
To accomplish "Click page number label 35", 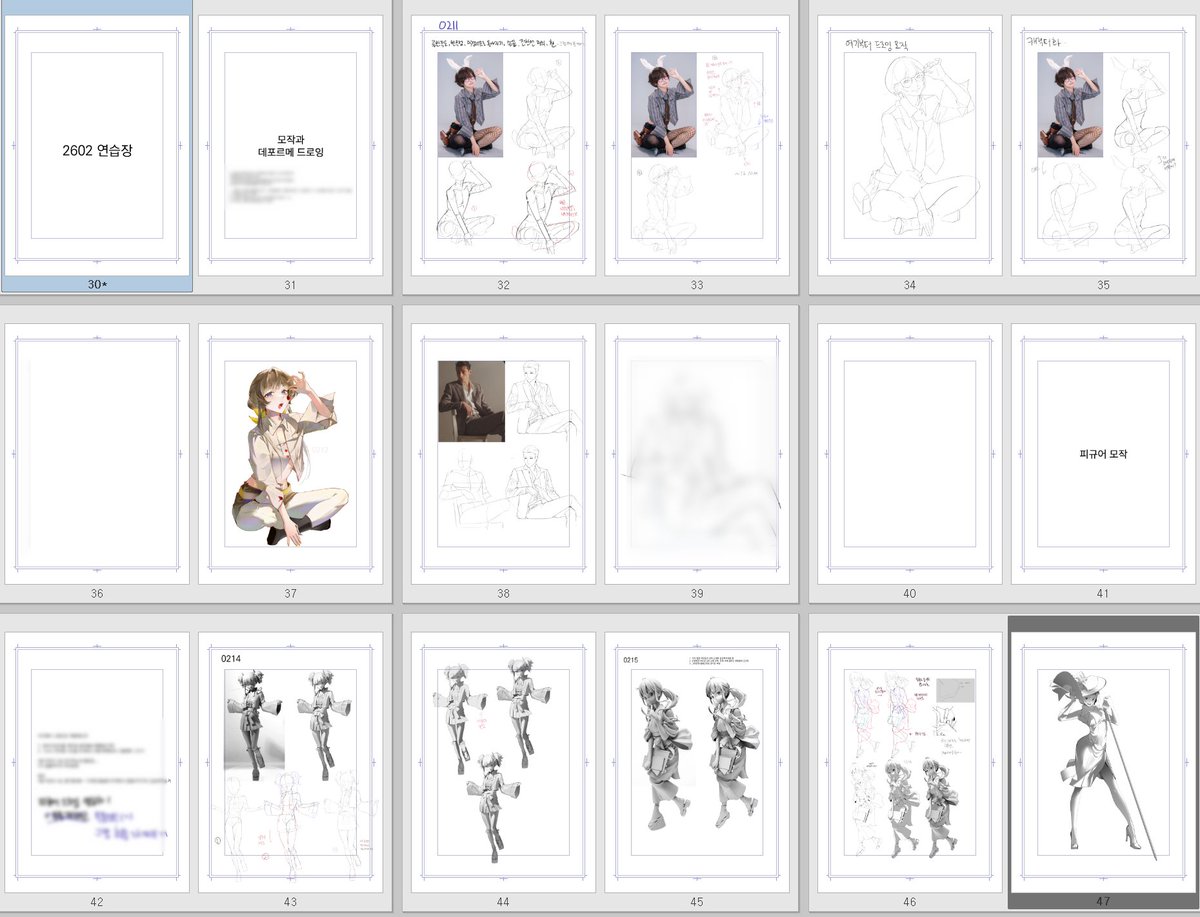I will 1103,285.
